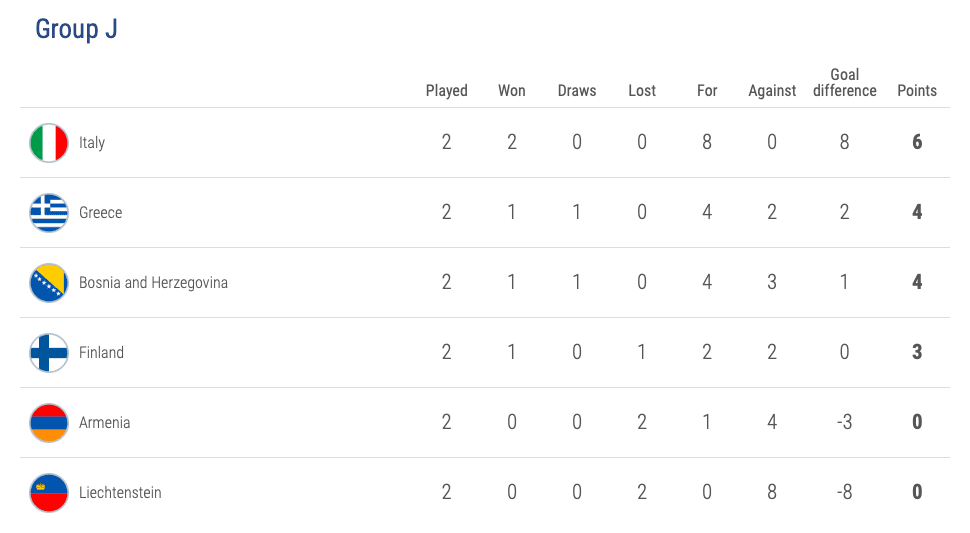Click the Goal difference column header
The width and height of the screenshot is (970, 533).
pos(844,82)
